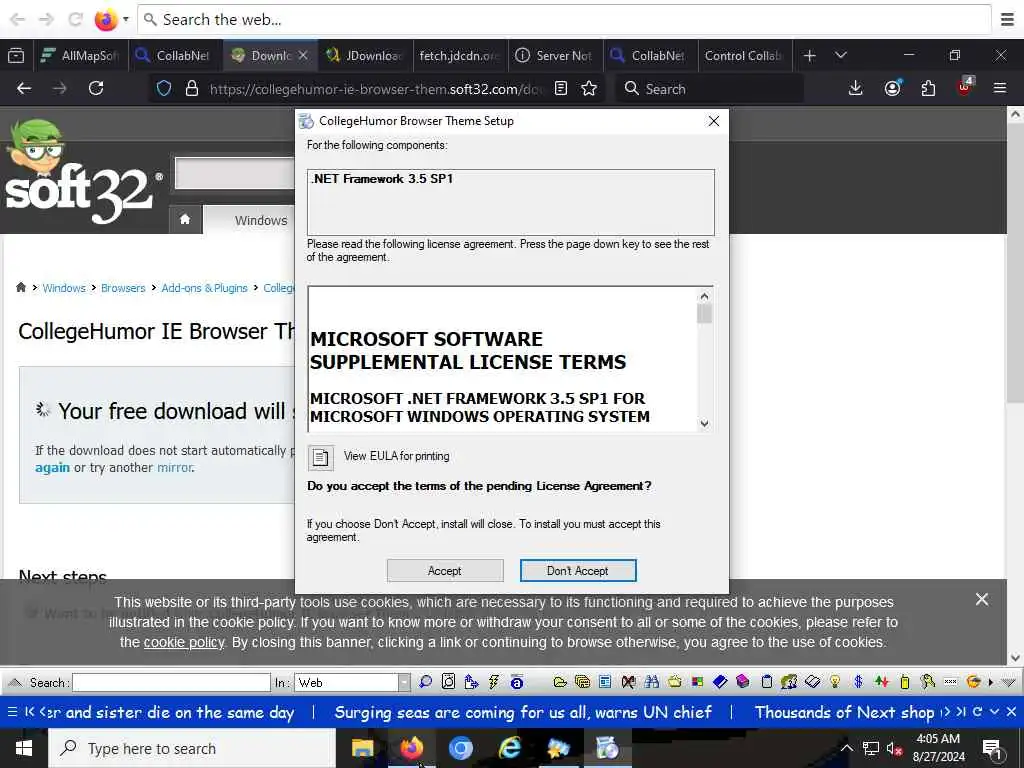This screenshot has width=1024, height=768.
Task: Open news ticker menu icon
Action: coord(12,712)
